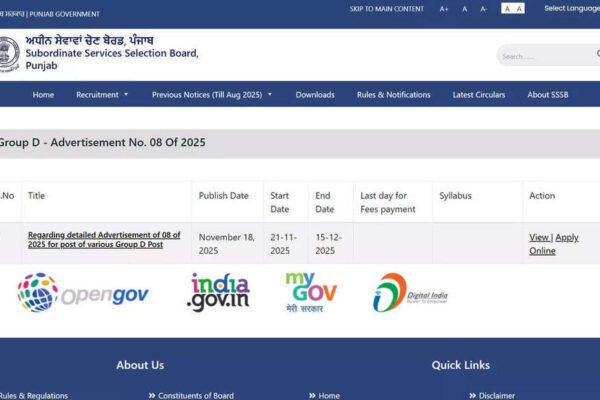Expand the Recruitment dropdown menu
Viewport: 600px width, 400px height.
click(x=102, y=95)
